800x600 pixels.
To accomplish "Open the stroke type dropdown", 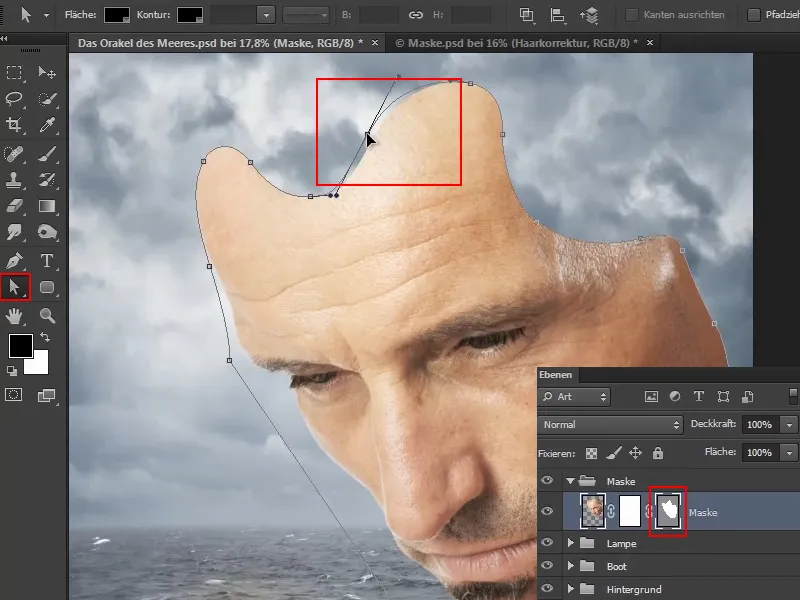I will click(x=306, y=15).
